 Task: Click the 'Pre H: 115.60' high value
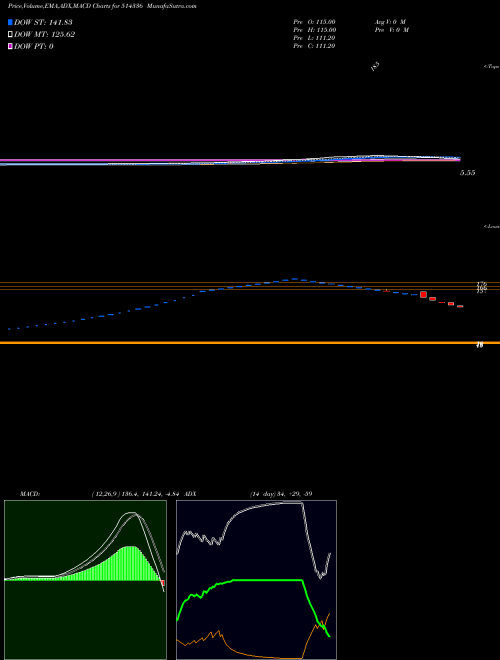click(314, 30)
